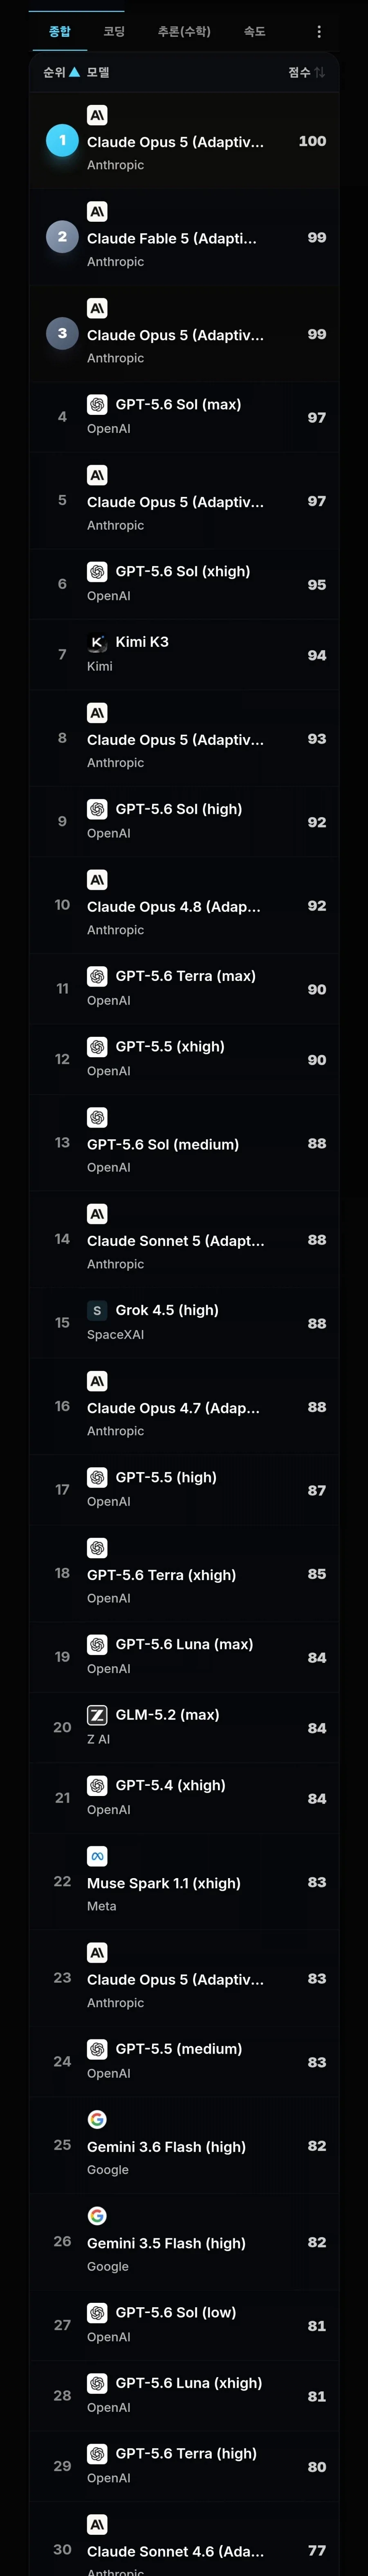The height and width of the screenshot is (2576, 368).
Task: Switch to the 추론(수학) tab
Action: [184, 32]
